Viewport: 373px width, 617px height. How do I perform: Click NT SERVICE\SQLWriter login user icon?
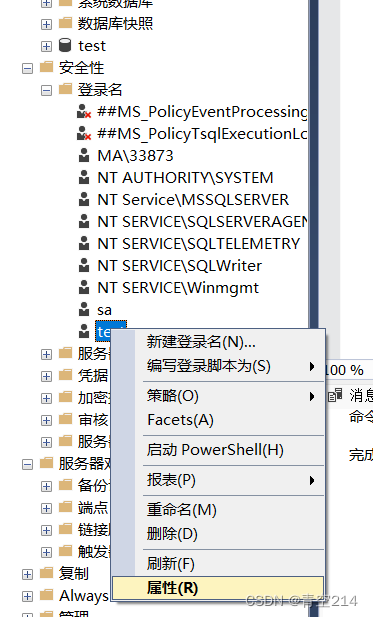(84, 266)
